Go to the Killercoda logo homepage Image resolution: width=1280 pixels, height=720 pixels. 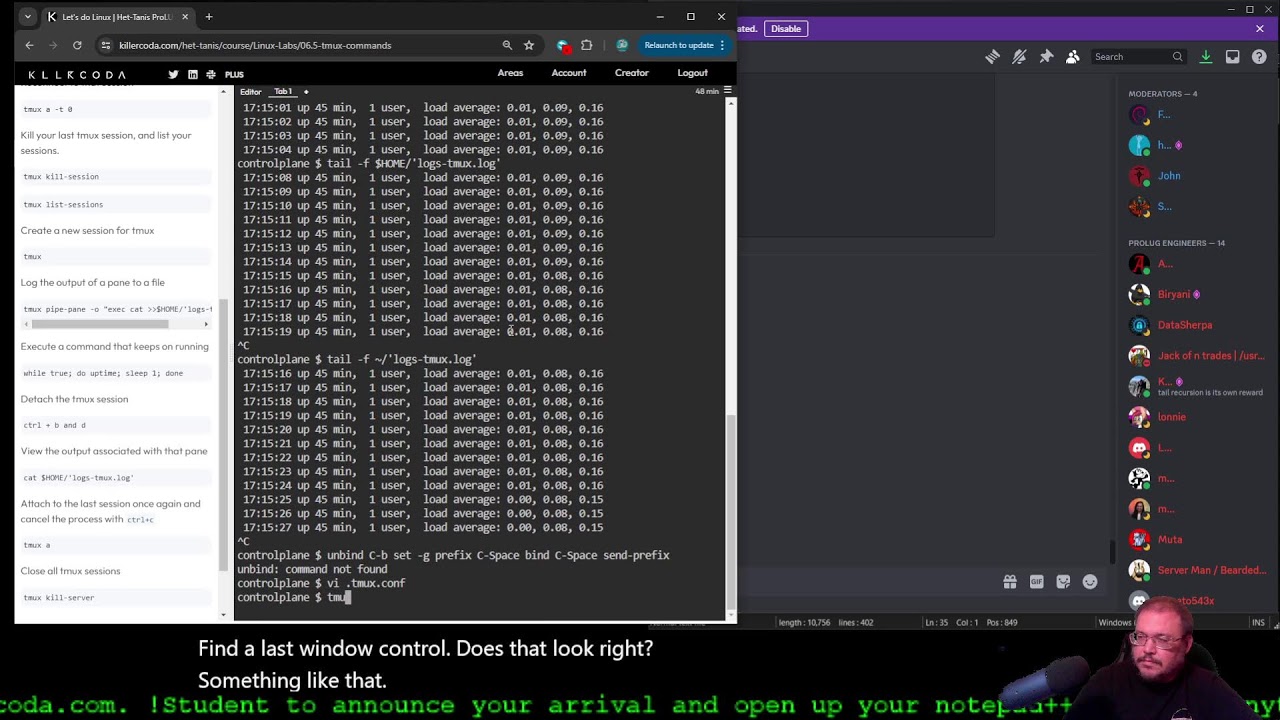pyautogui.click(x=77, y=74)
